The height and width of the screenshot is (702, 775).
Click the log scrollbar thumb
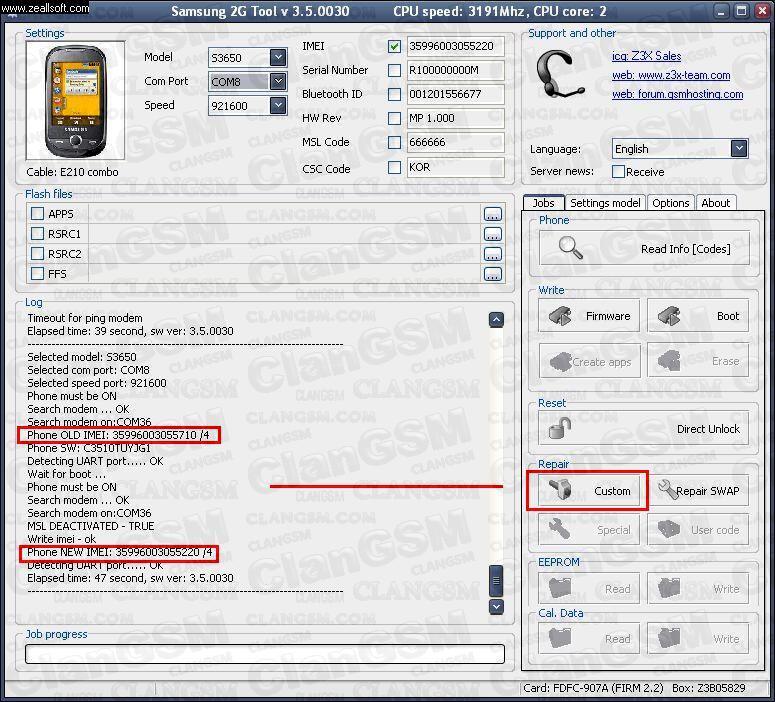pyautogui.click(x=496, y=580)
